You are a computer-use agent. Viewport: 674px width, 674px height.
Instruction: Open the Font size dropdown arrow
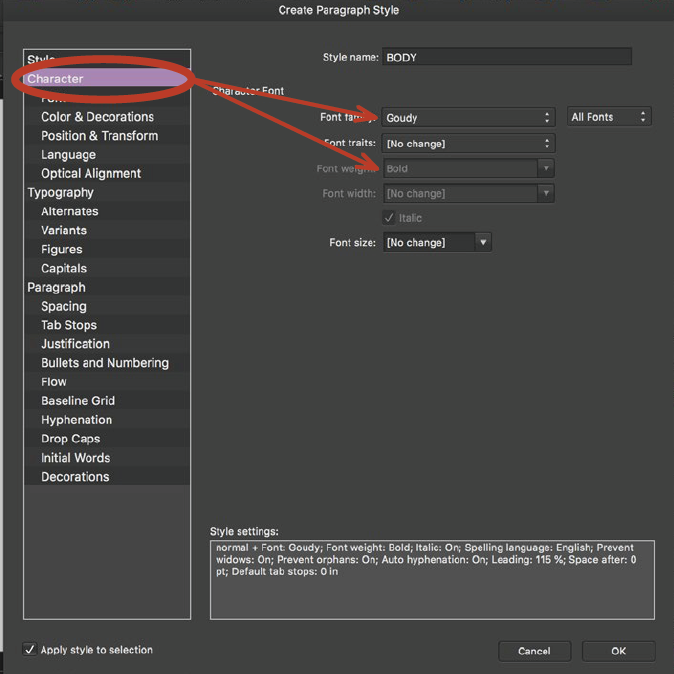pyautogui.click(x=483, y=243)
